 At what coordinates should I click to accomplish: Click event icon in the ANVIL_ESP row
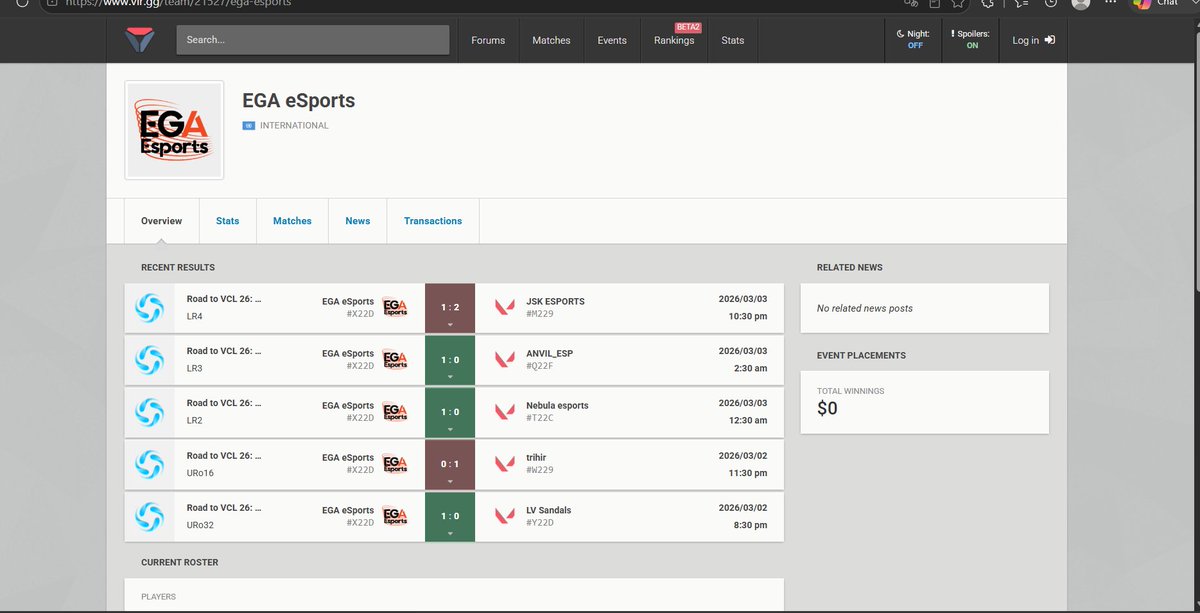coord(149,359)
